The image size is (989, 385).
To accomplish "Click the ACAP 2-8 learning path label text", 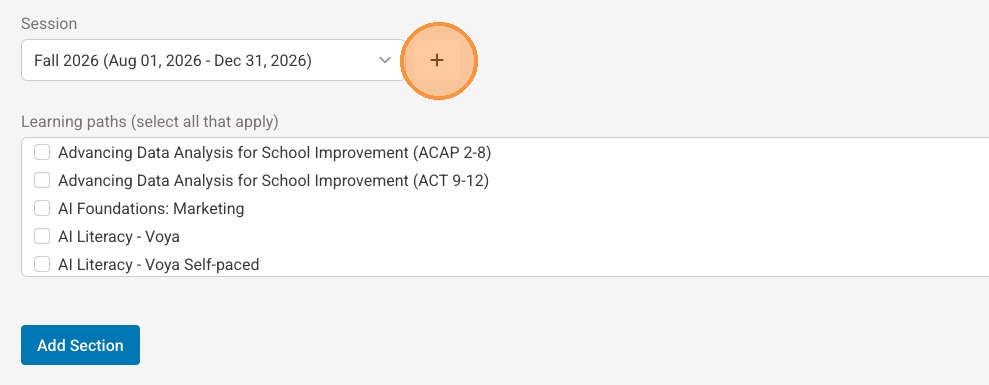I will tap(274, 153).
